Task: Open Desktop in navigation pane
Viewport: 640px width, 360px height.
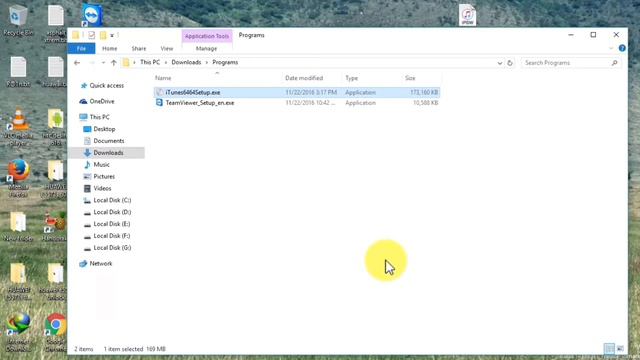Action: click(x=104, y=129)
